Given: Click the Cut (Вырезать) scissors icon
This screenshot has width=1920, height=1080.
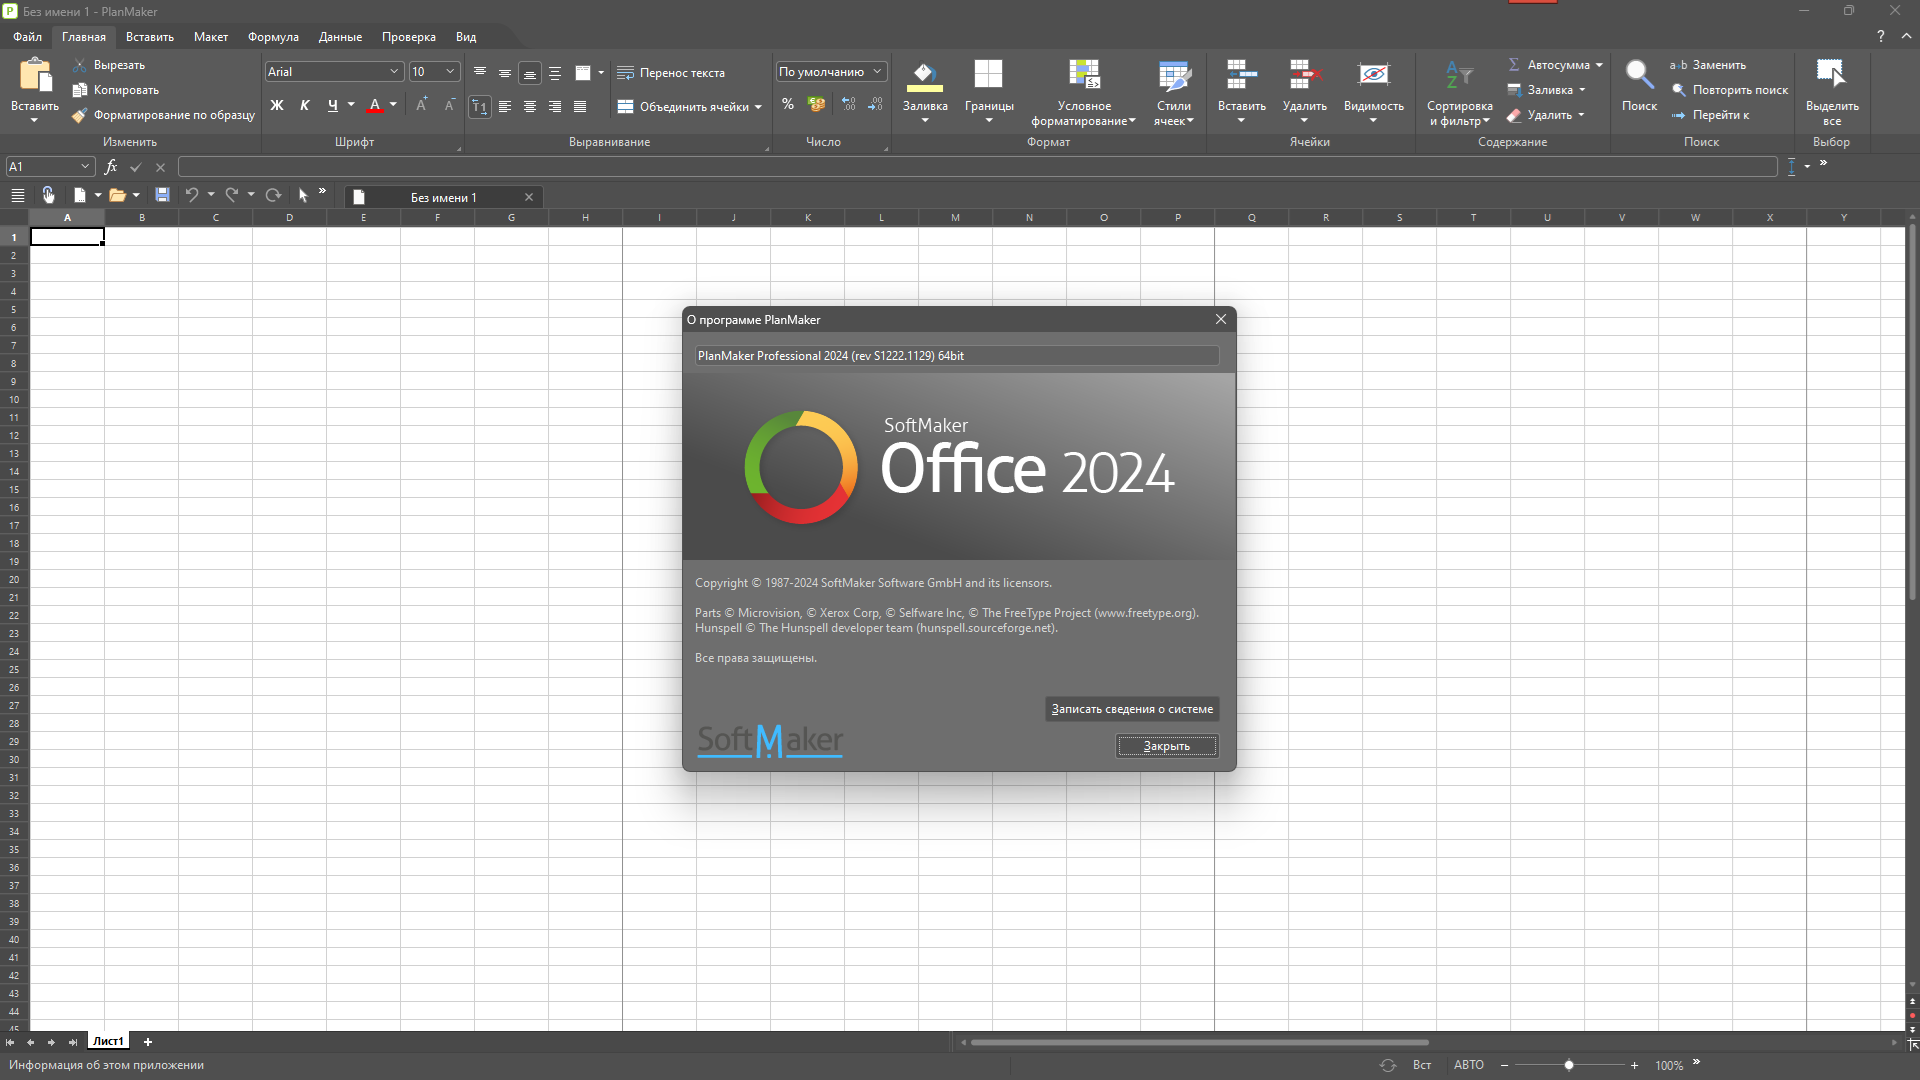Looking at the screenshot, I should click(x=80, y=65).
